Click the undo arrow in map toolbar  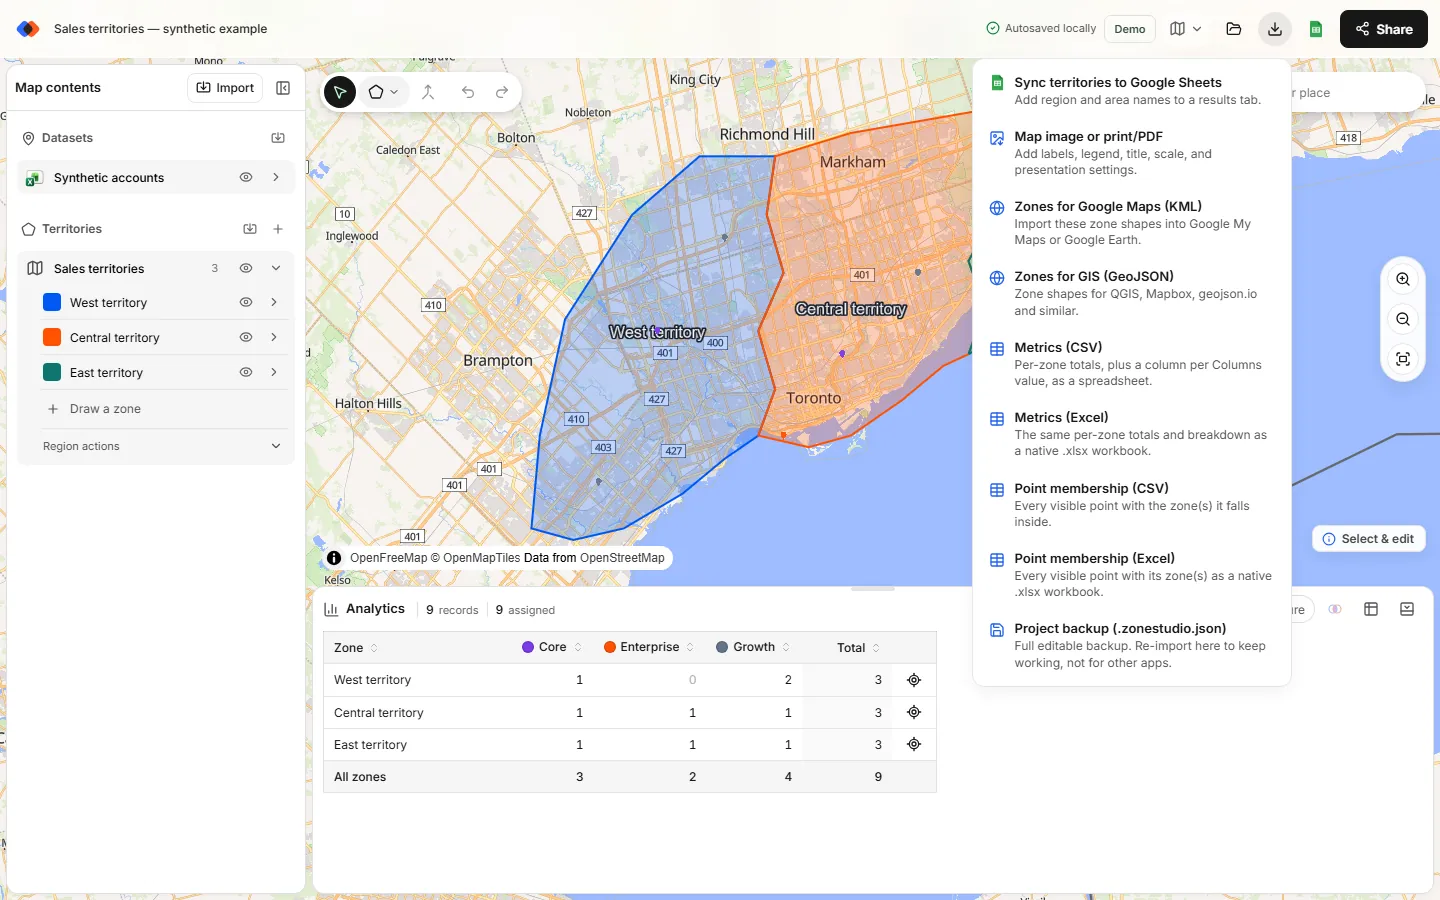tap(468, 92)
